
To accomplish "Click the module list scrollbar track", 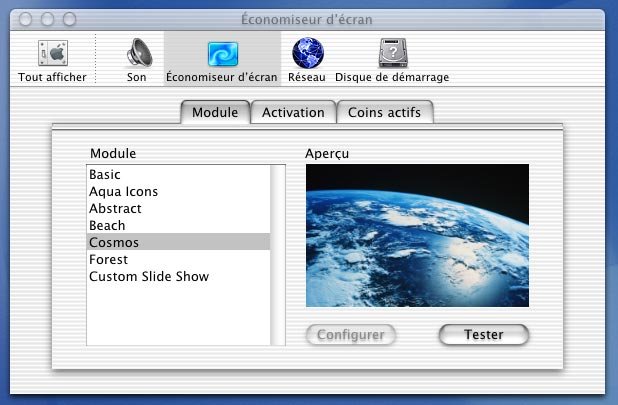I will click(x=277, y=255).
